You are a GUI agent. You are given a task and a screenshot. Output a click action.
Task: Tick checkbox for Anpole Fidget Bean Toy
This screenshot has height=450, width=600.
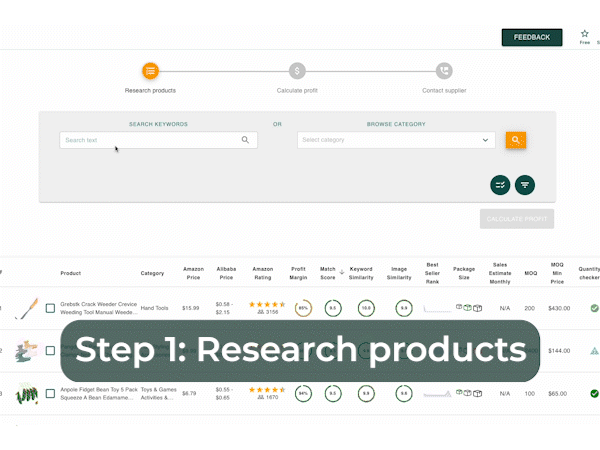[50, 393]
